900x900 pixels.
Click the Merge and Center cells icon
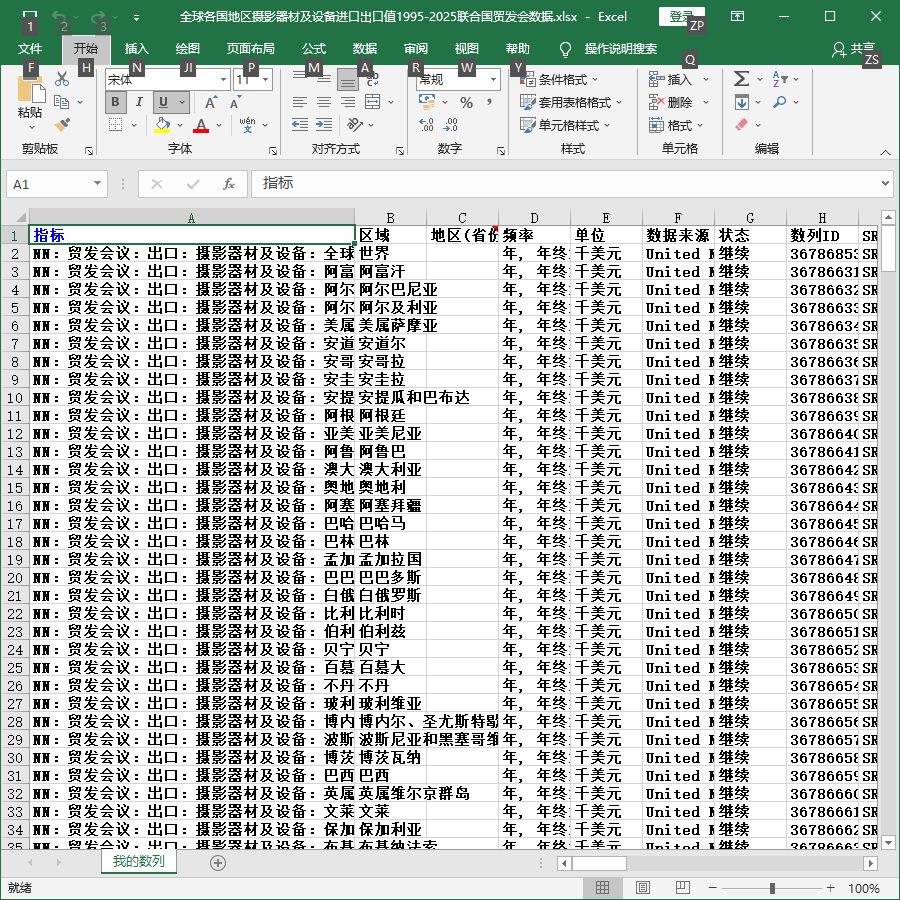(373, 102)
